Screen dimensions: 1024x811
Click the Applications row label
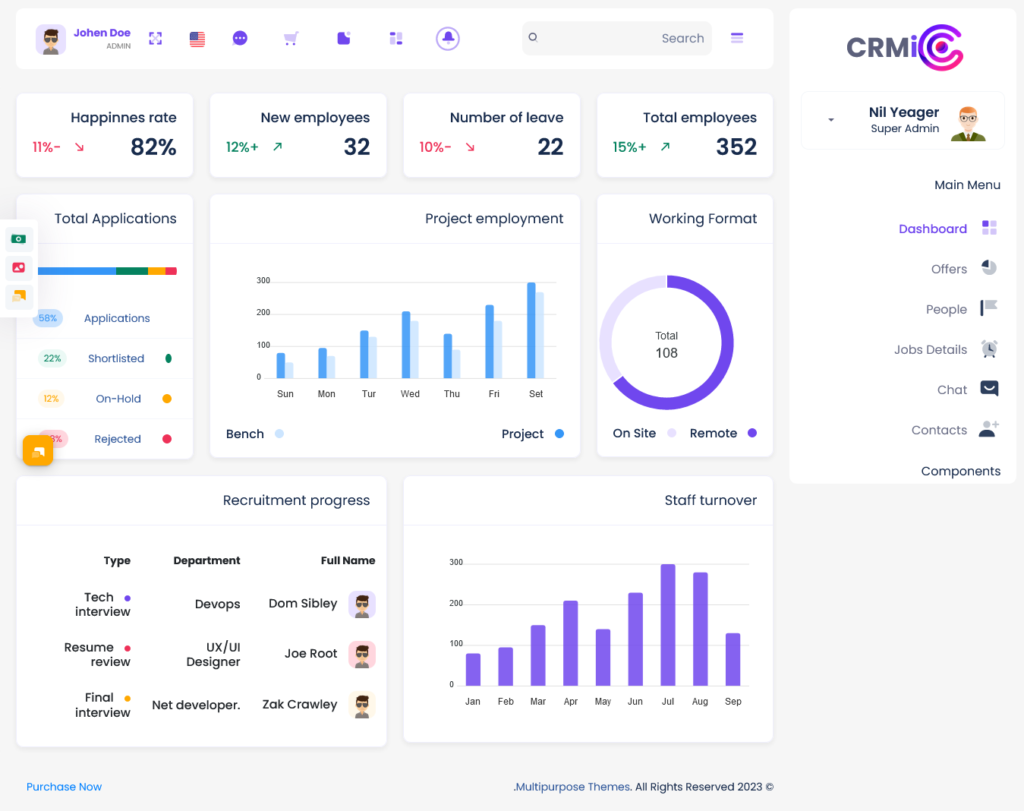[x=117, y=318]
